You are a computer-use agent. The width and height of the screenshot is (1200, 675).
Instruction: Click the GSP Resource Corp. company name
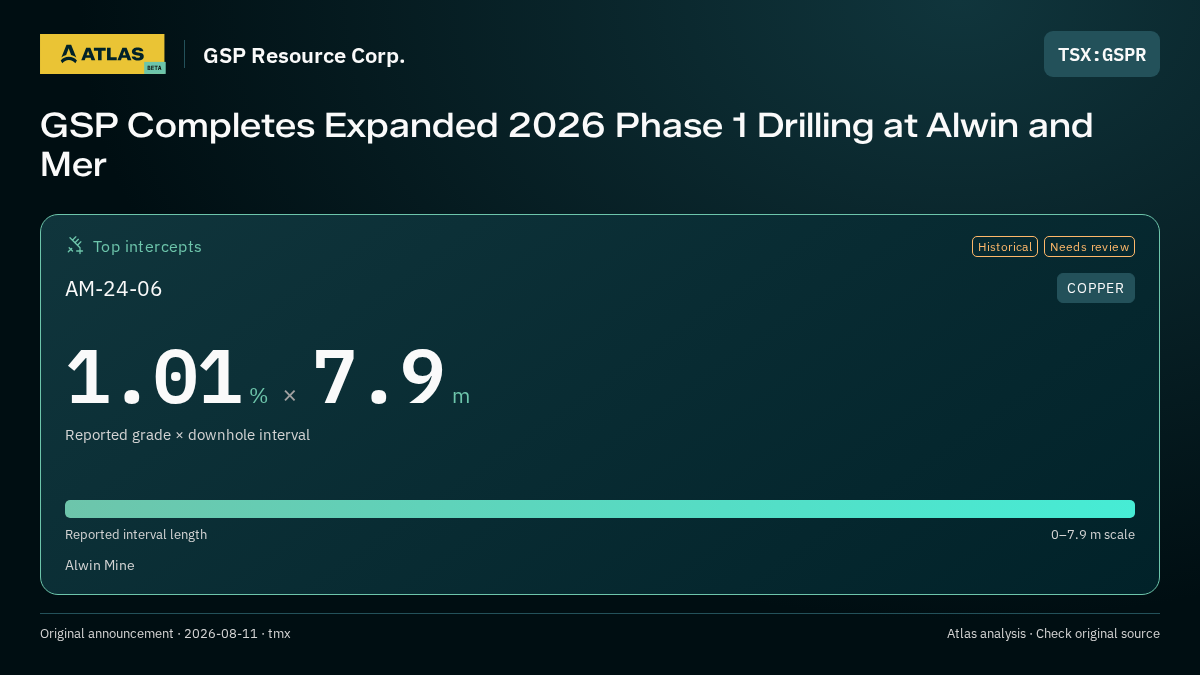[304, 55]
